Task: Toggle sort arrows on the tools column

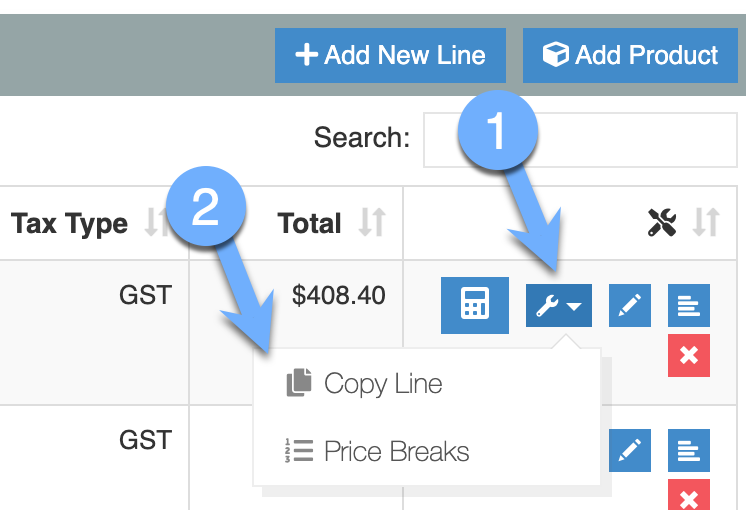Action: tap(706, 222)
